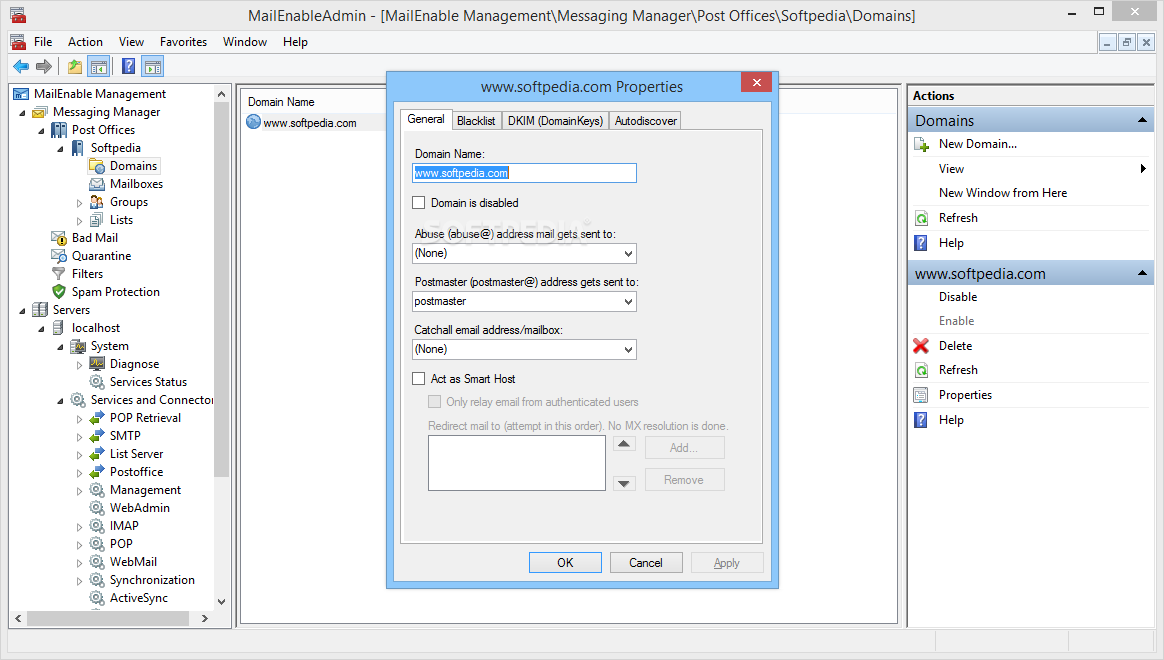Click the OK button
Screen dimensions: 1164x660
(x=565, y=563)
